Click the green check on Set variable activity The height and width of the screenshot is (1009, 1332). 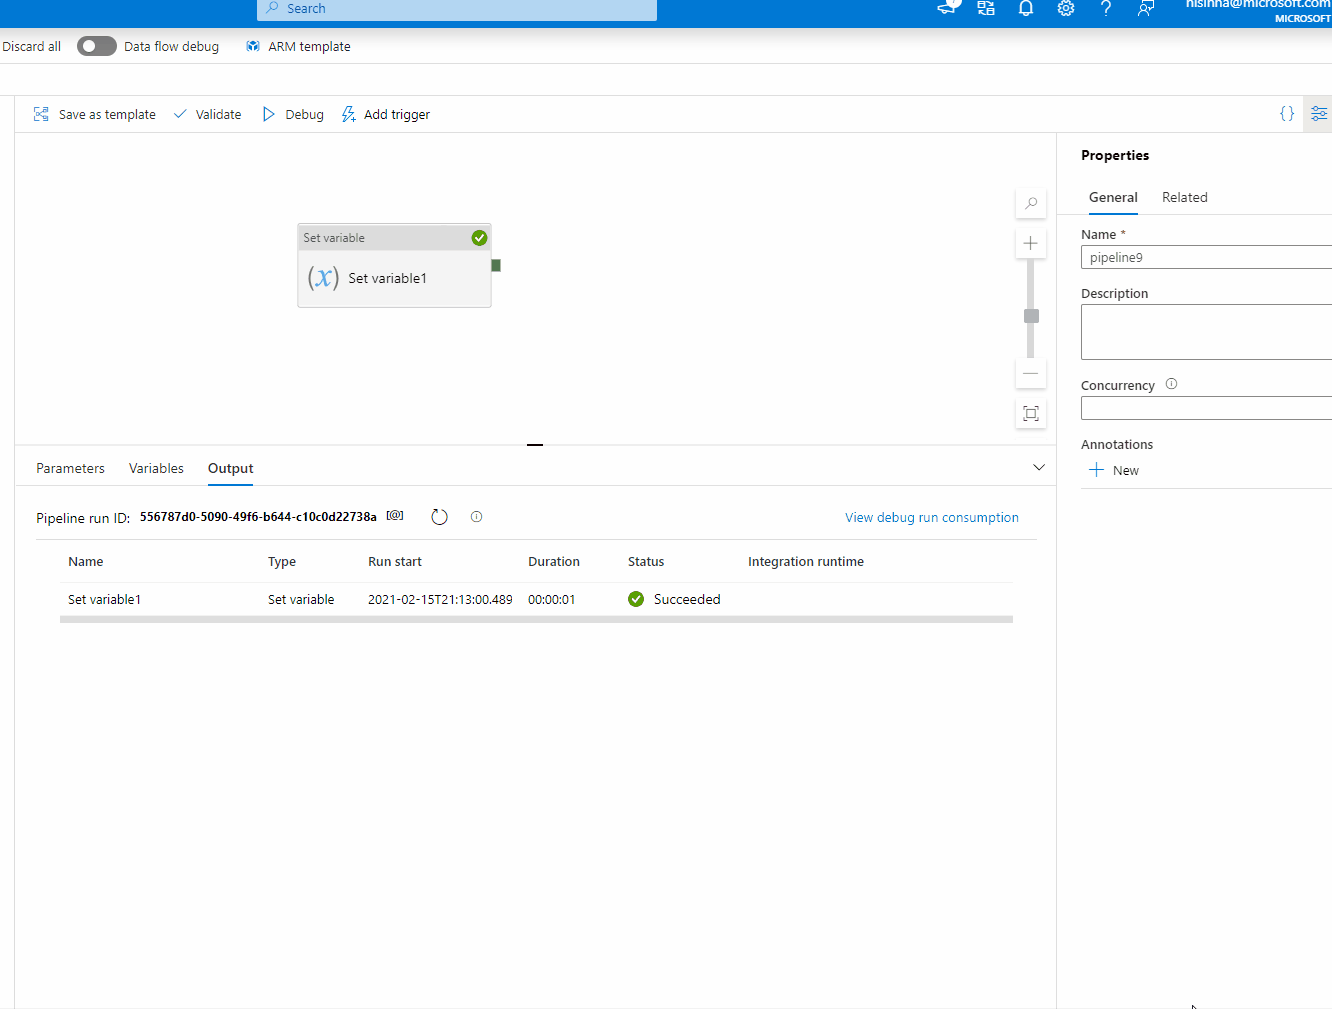tap(479, 238)
